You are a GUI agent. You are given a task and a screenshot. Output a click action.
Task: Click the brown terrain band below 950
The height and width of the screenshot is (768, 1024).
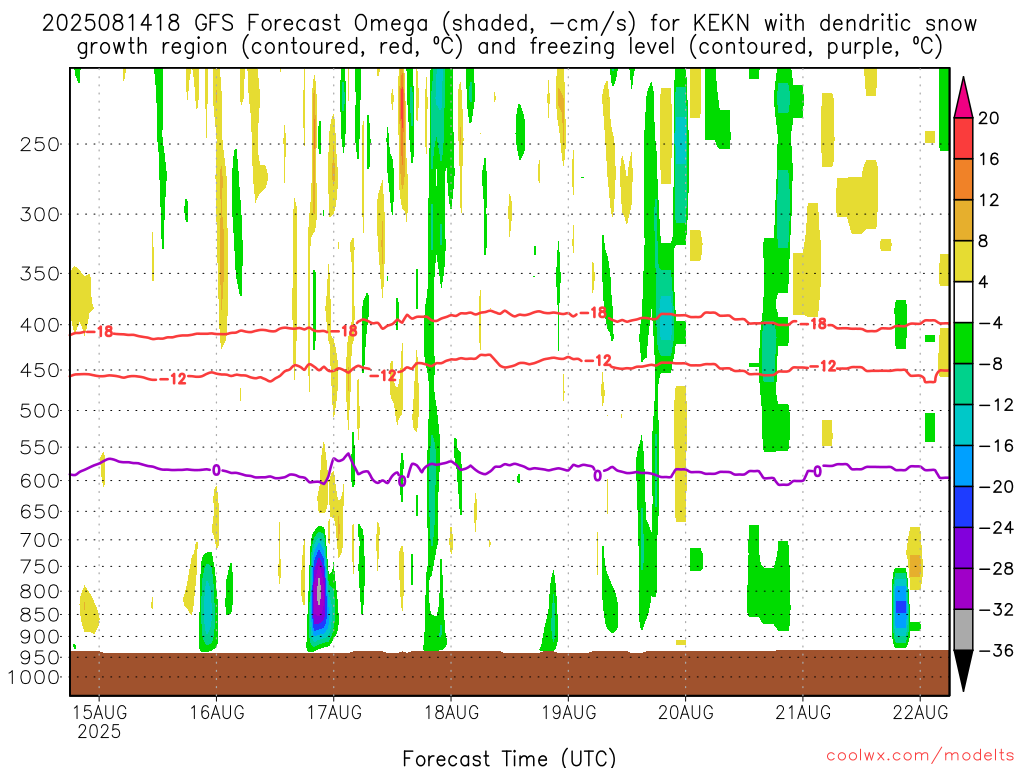pyautogui.click(x=509, y=673)
